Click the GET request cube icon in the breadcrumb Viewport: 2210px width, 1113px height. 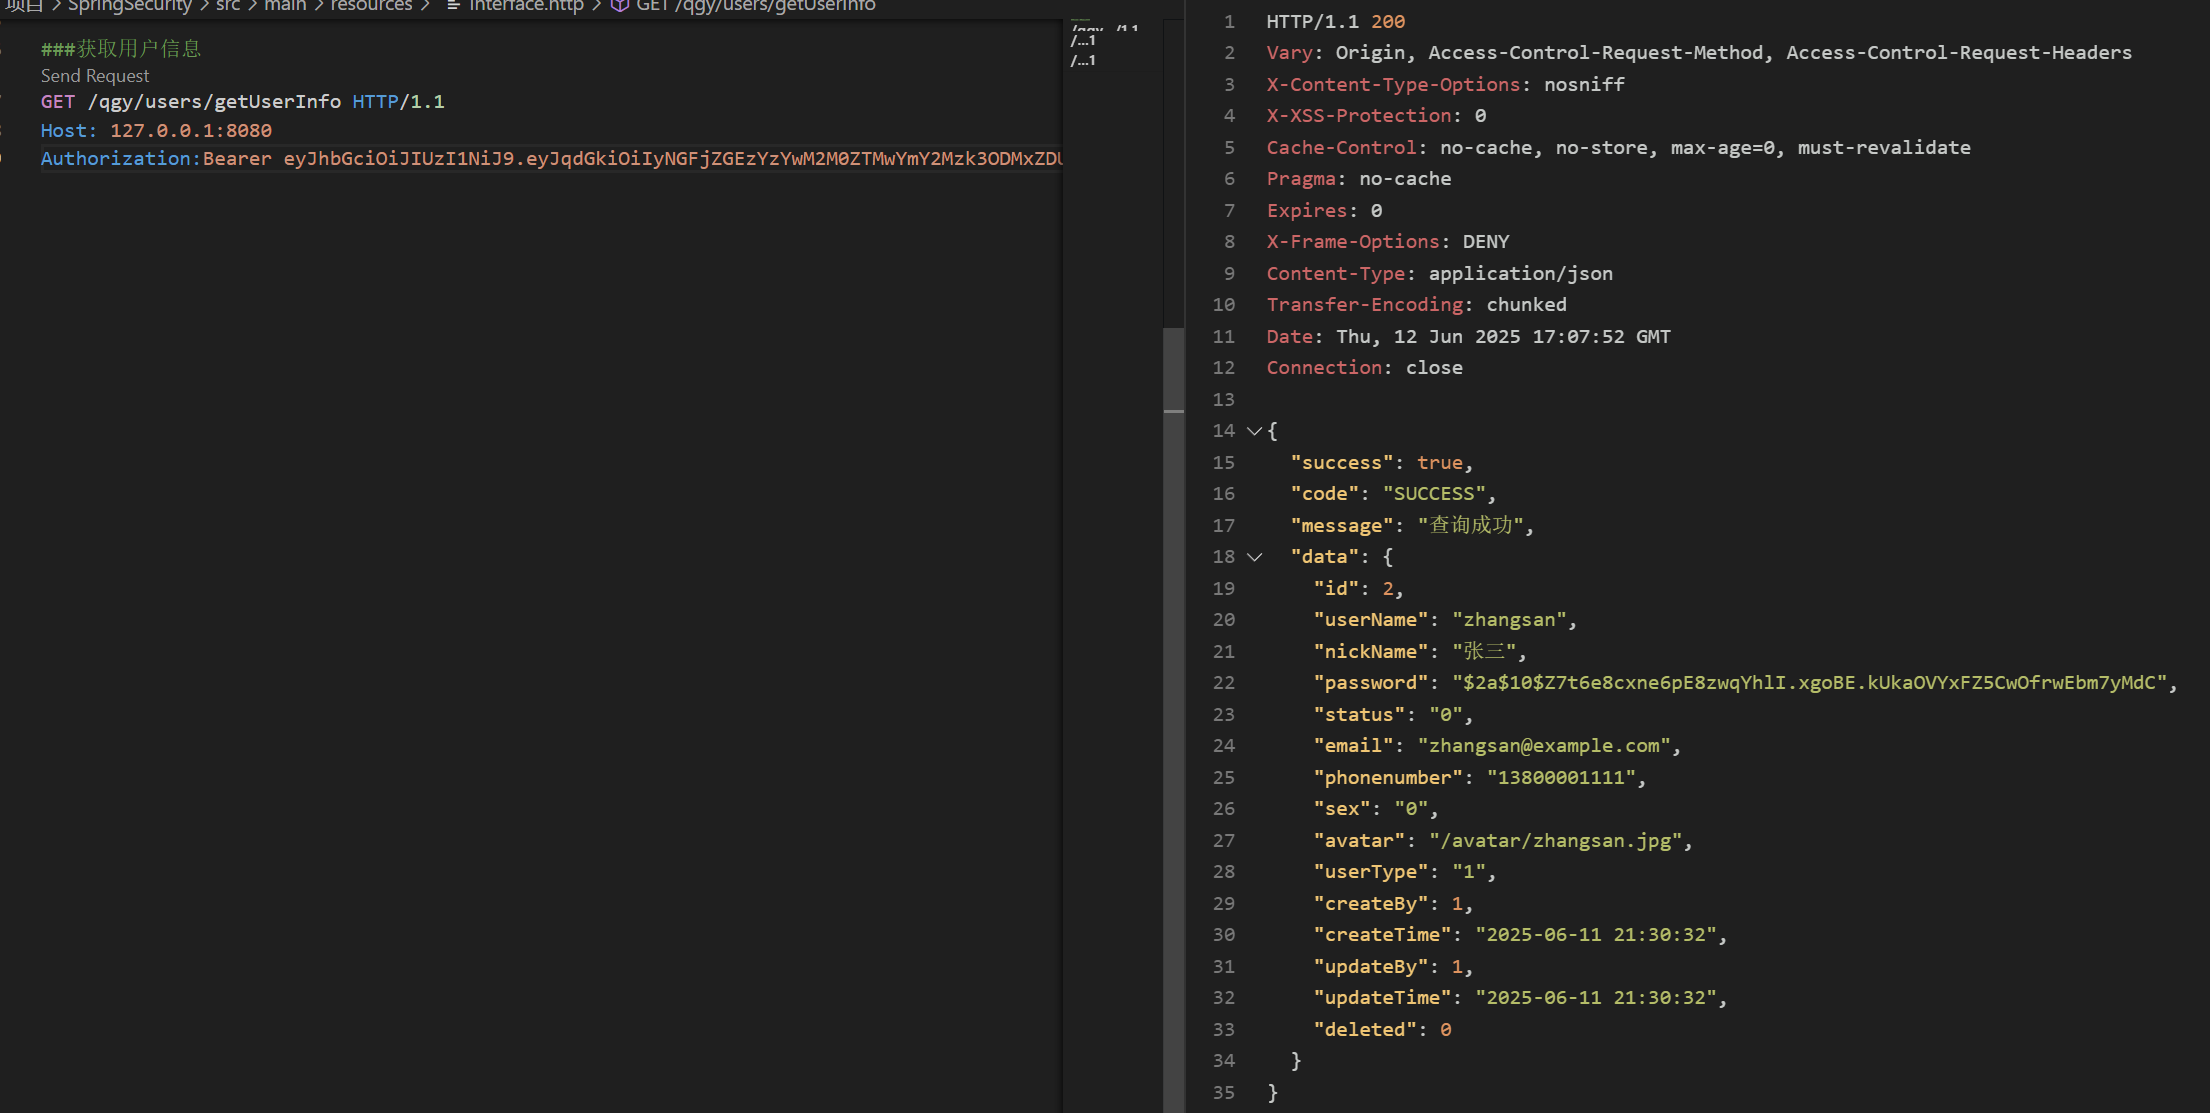[x=621, y=6]
